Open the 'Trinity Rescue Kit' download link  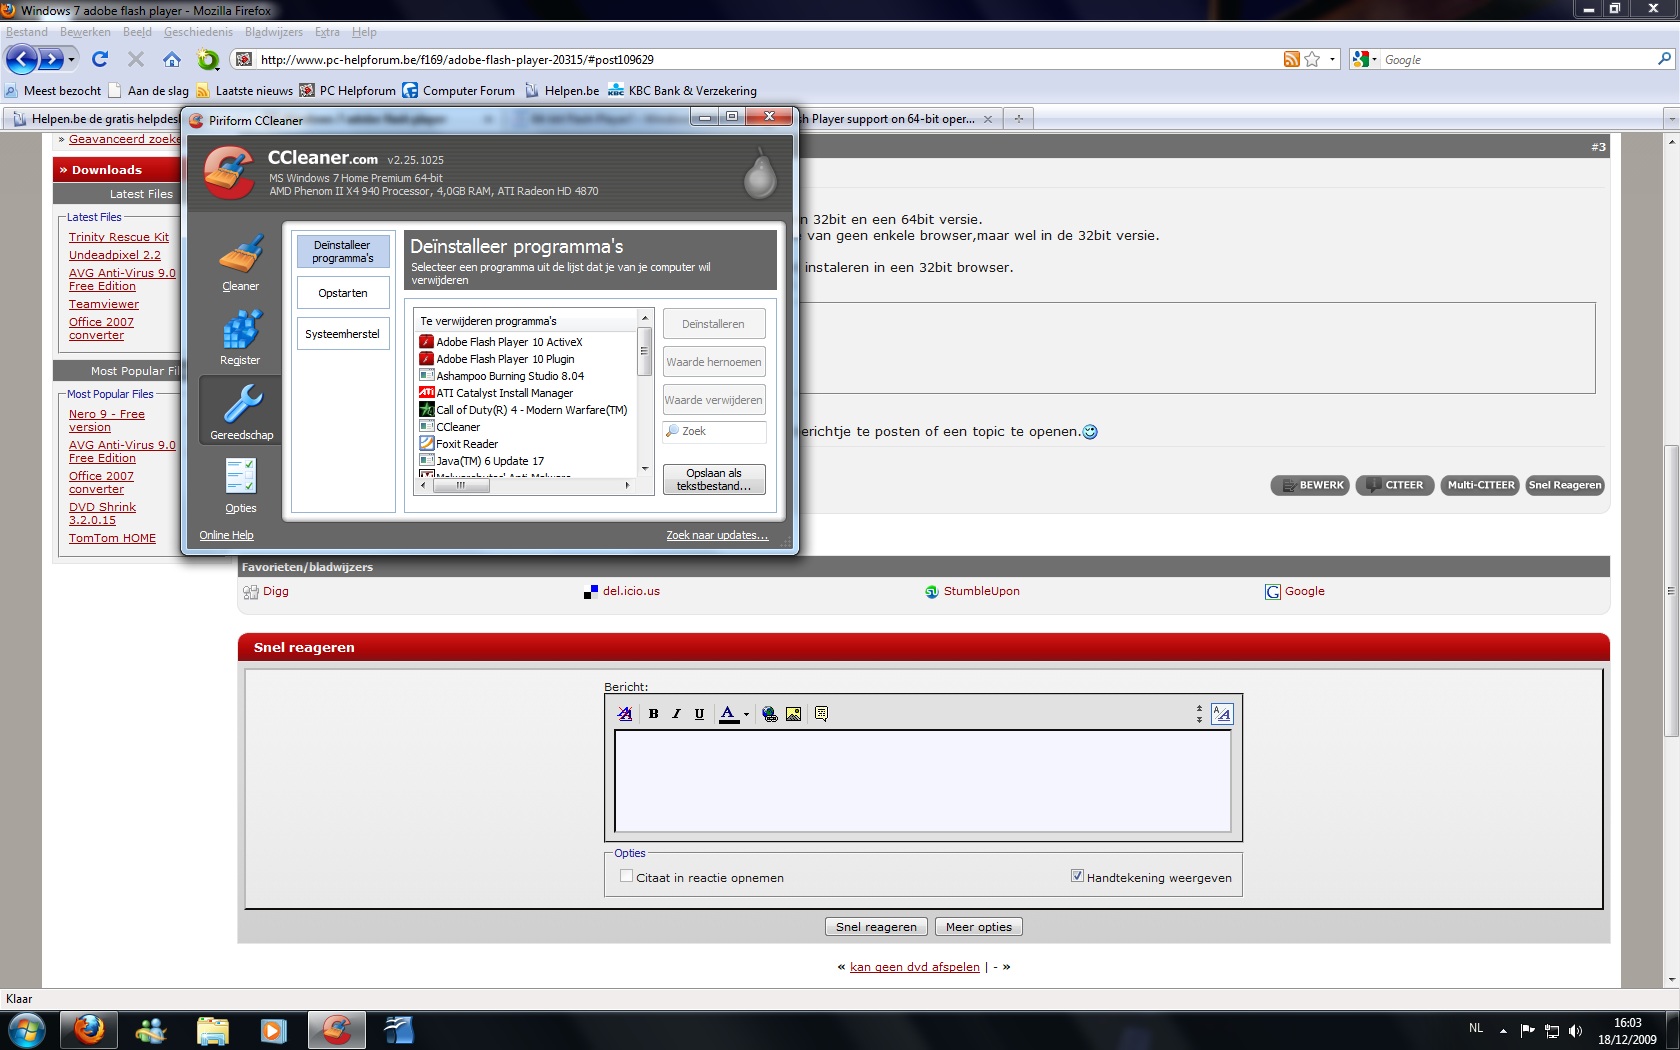pyautogui.click(x=119, y=237)
